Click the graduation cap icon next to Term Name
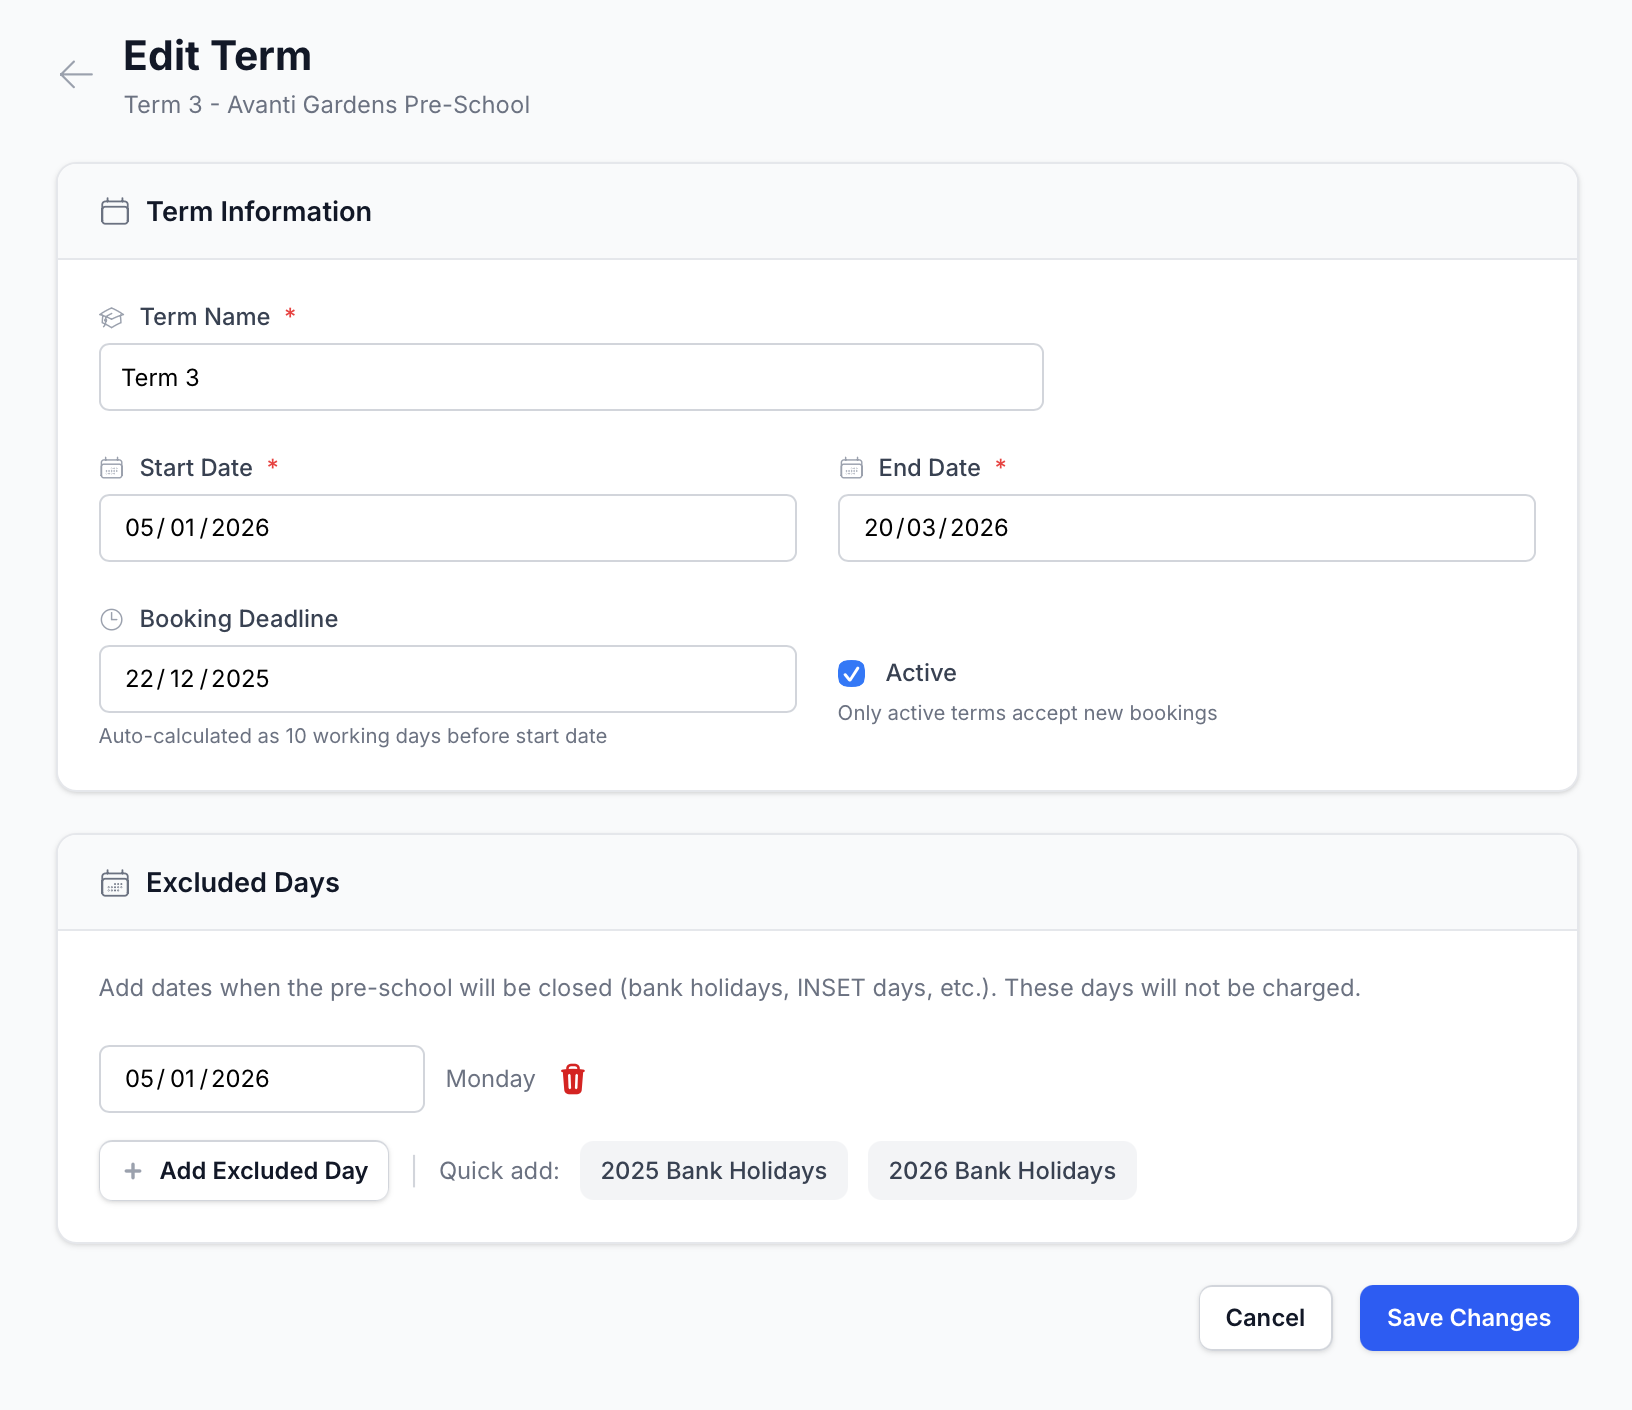1632x1410 pixels. point(112,317)
